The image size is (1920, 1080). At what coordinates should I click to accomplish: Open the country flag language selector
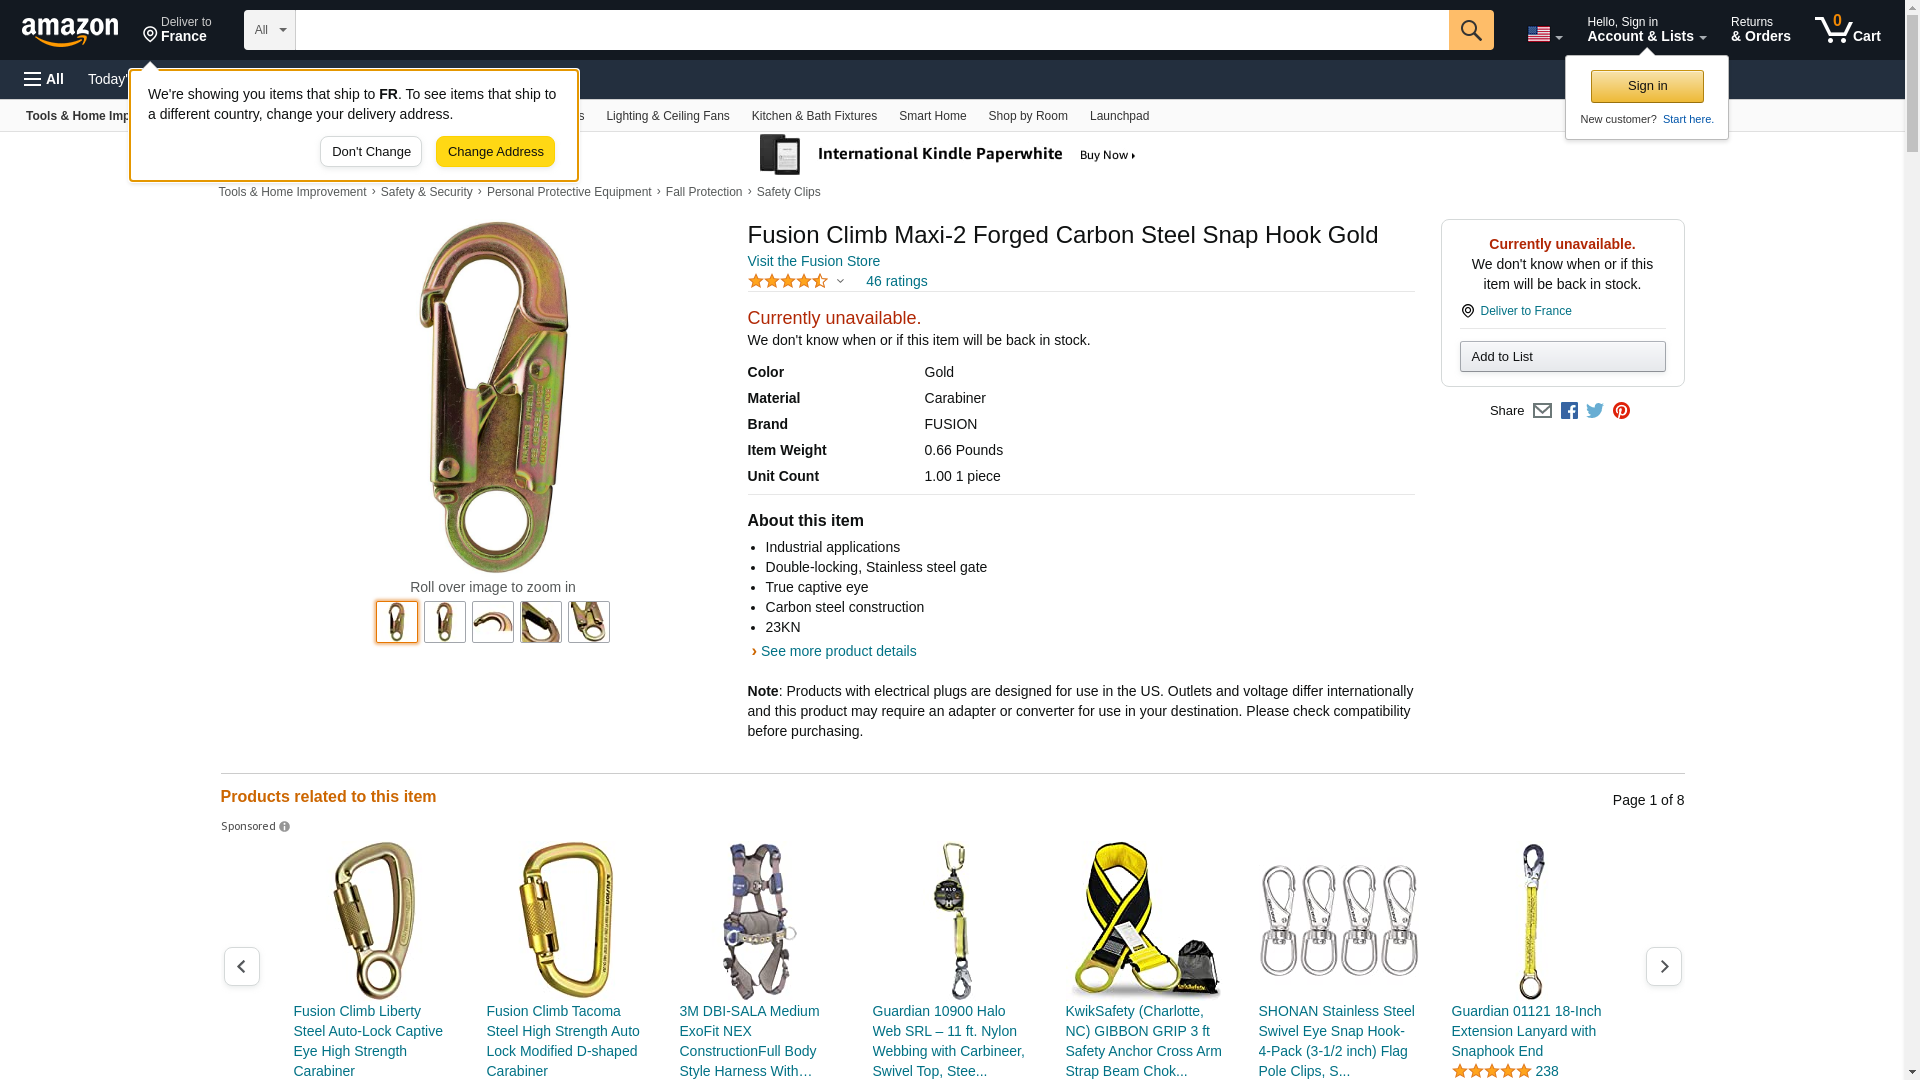coord(1544,34)
